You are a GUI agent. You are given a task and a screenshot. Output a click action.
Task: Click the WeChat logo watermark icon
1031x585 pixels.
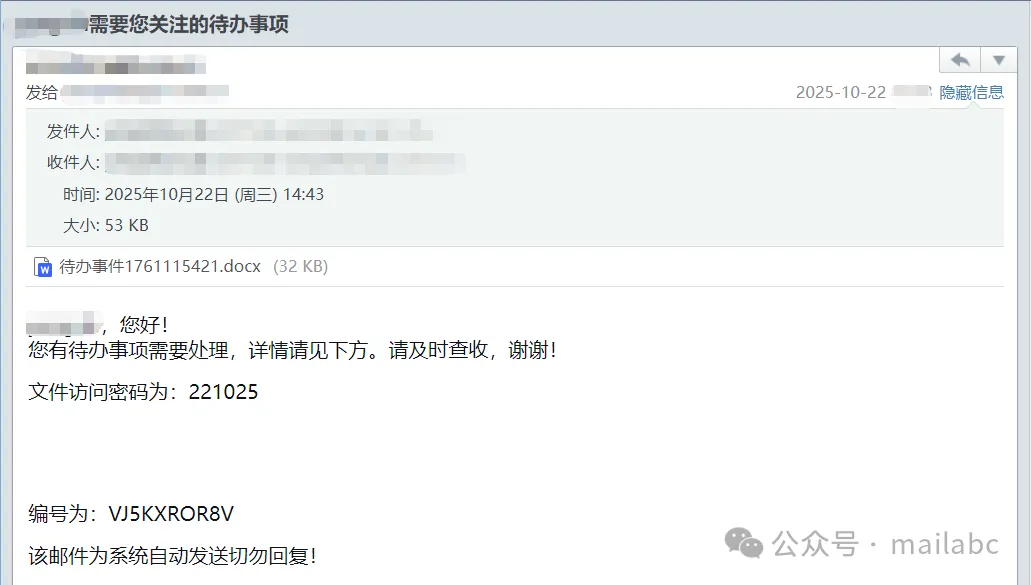pos(744,544)
